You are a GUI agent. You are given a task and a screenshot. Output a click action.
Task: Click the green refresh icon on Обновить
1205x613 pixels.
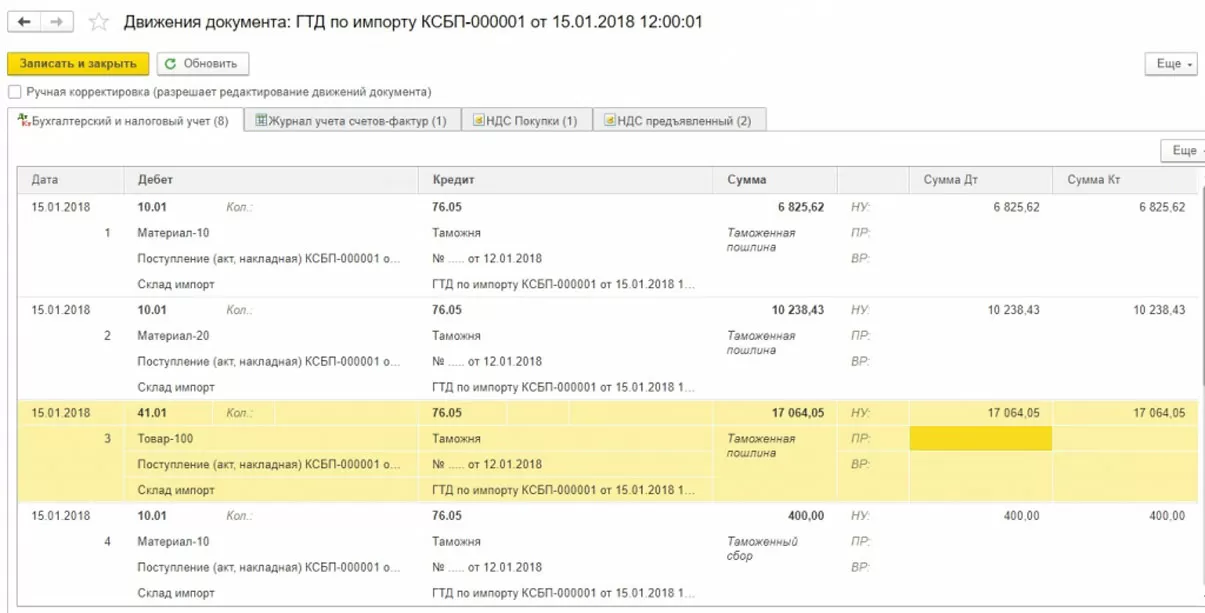(x=170, y=64)
